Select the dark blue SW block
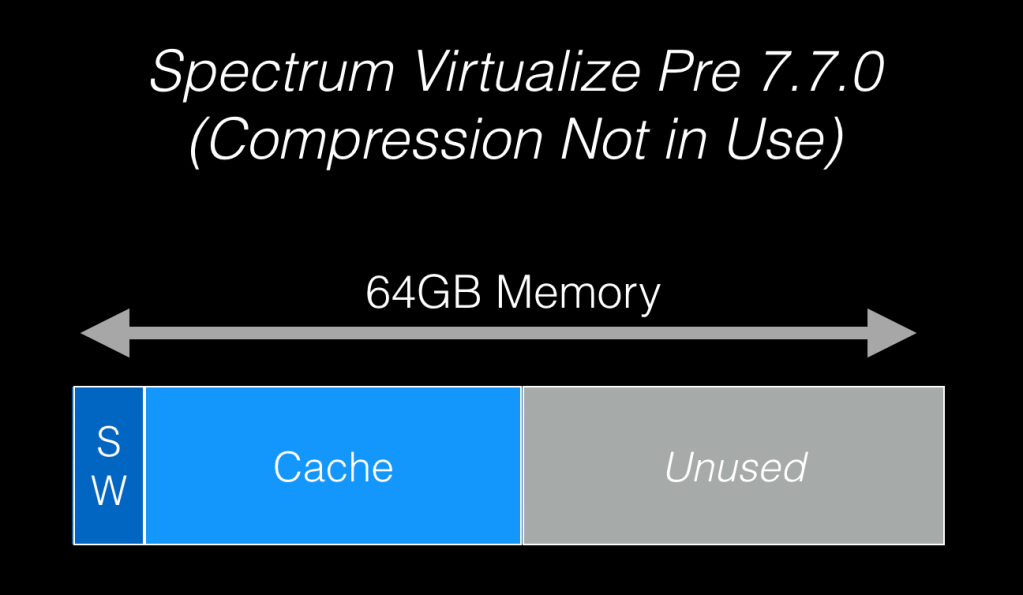The width and height of the screenshot is (1023, 595). coord(109,466)
